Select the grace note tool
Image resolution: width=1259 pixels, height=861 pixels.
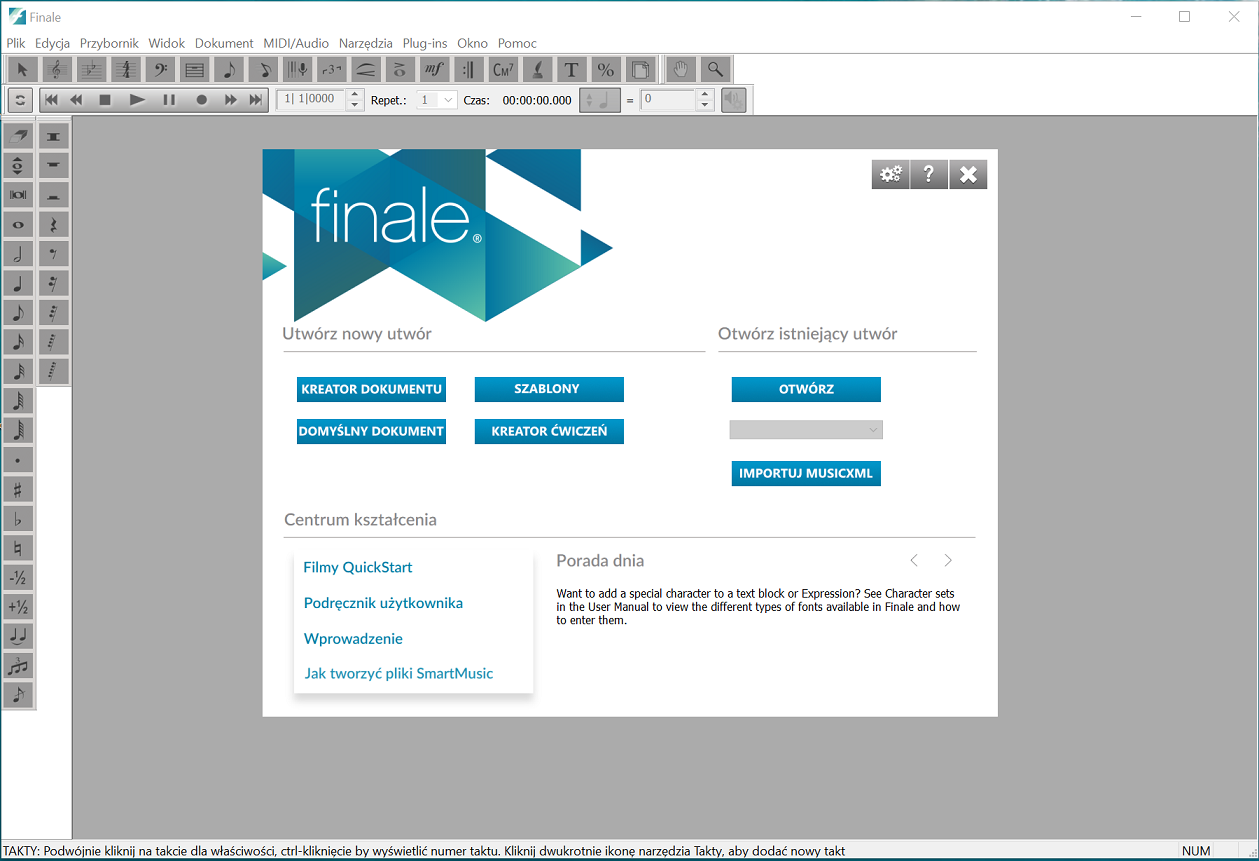click(19, 695)
